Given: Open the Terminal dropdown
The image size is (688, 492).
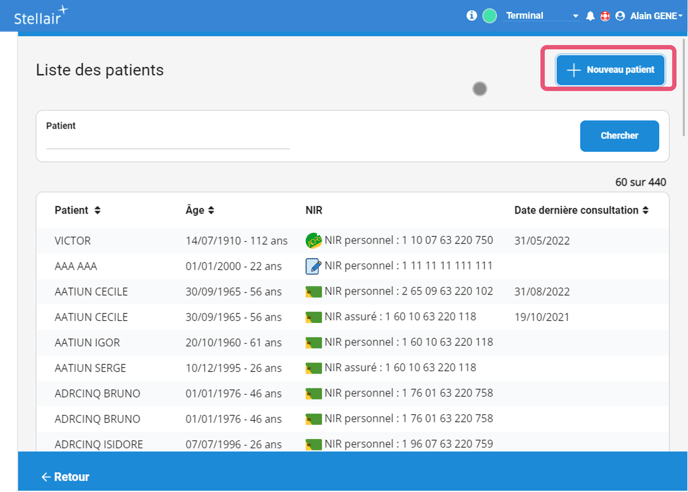Looking at the screenshot, I should [x=542, y=16].
